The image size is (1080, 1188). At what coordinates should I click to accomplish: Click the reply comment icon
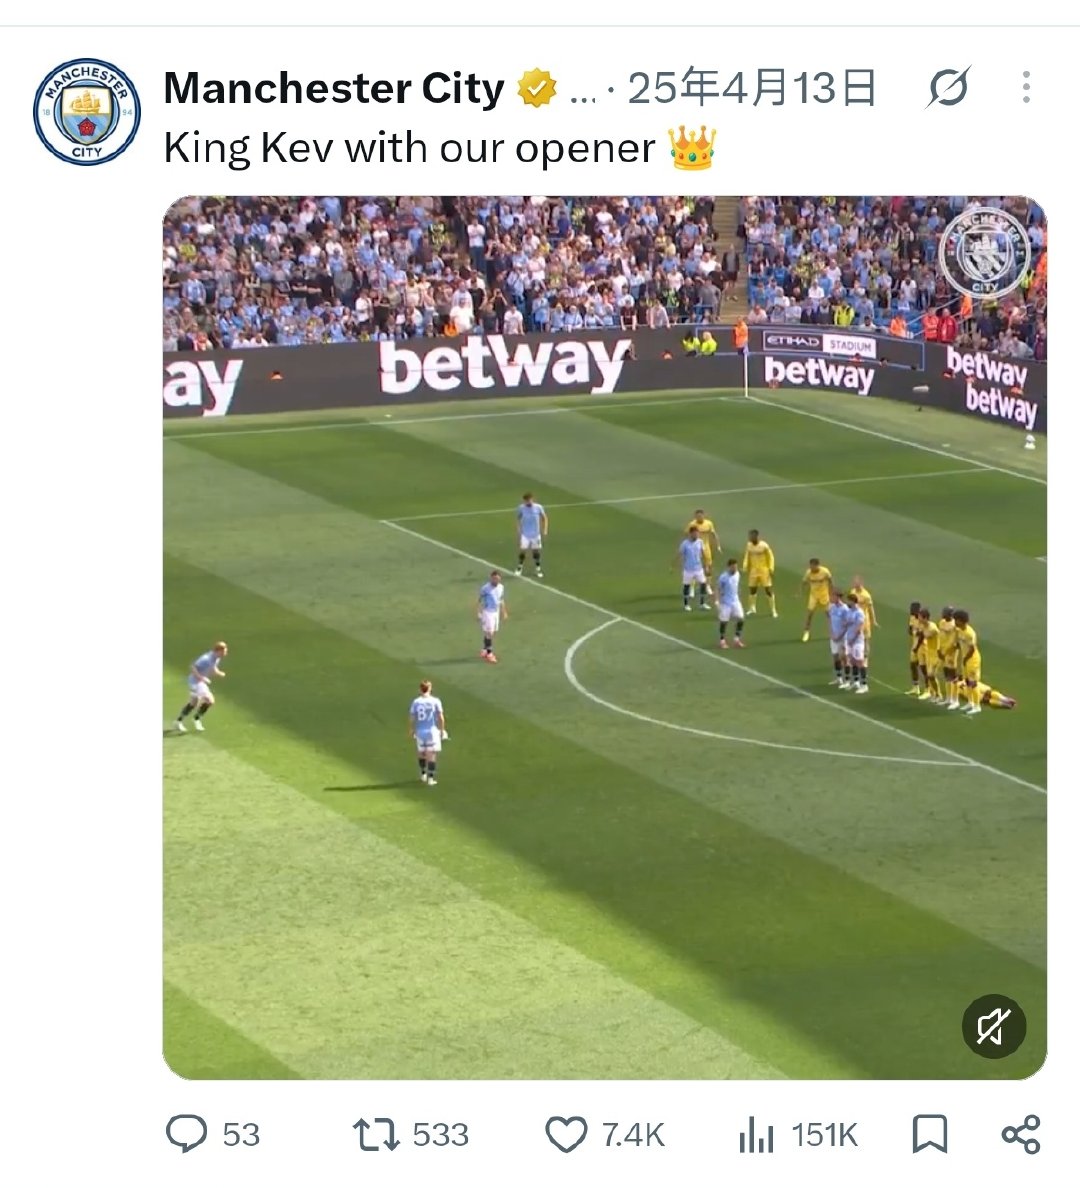tap(186, 1134)
